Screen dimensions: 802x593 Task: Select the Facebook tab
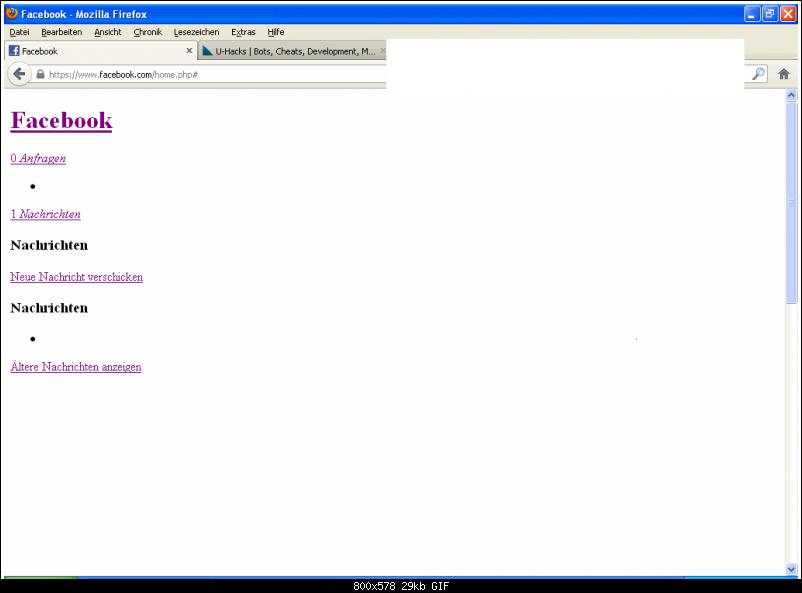point(101,51)
